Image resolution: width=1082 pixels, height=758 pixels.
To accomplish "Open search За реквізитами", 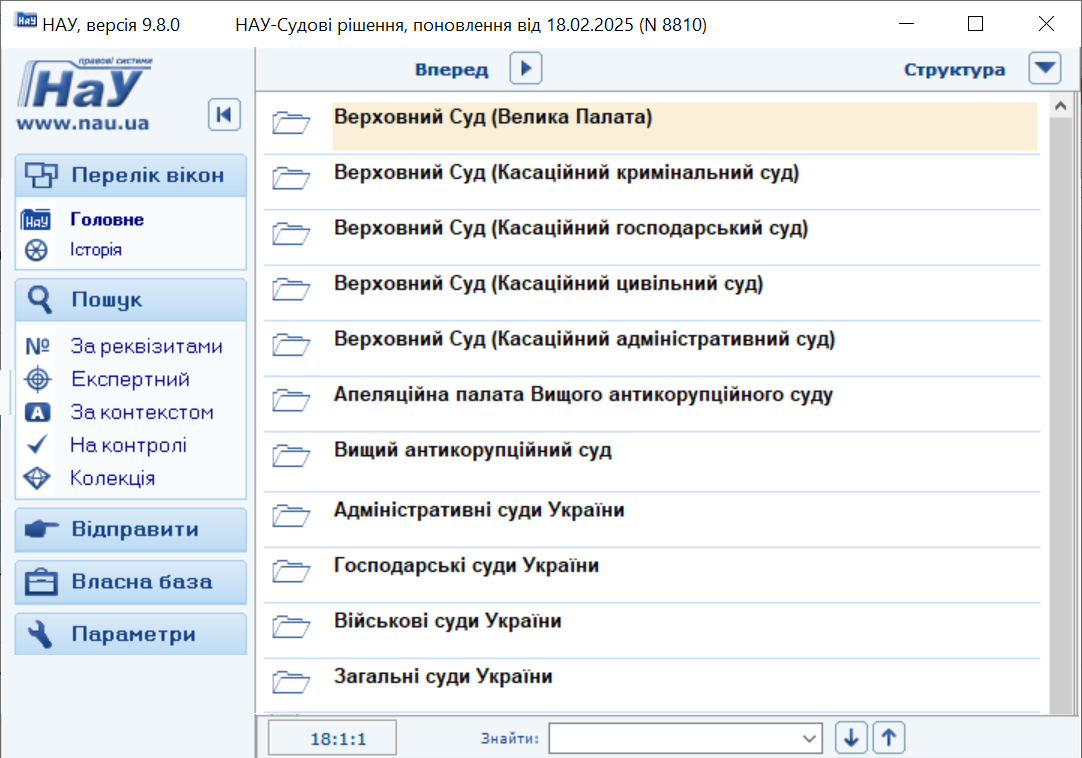I will click(146, 346).
